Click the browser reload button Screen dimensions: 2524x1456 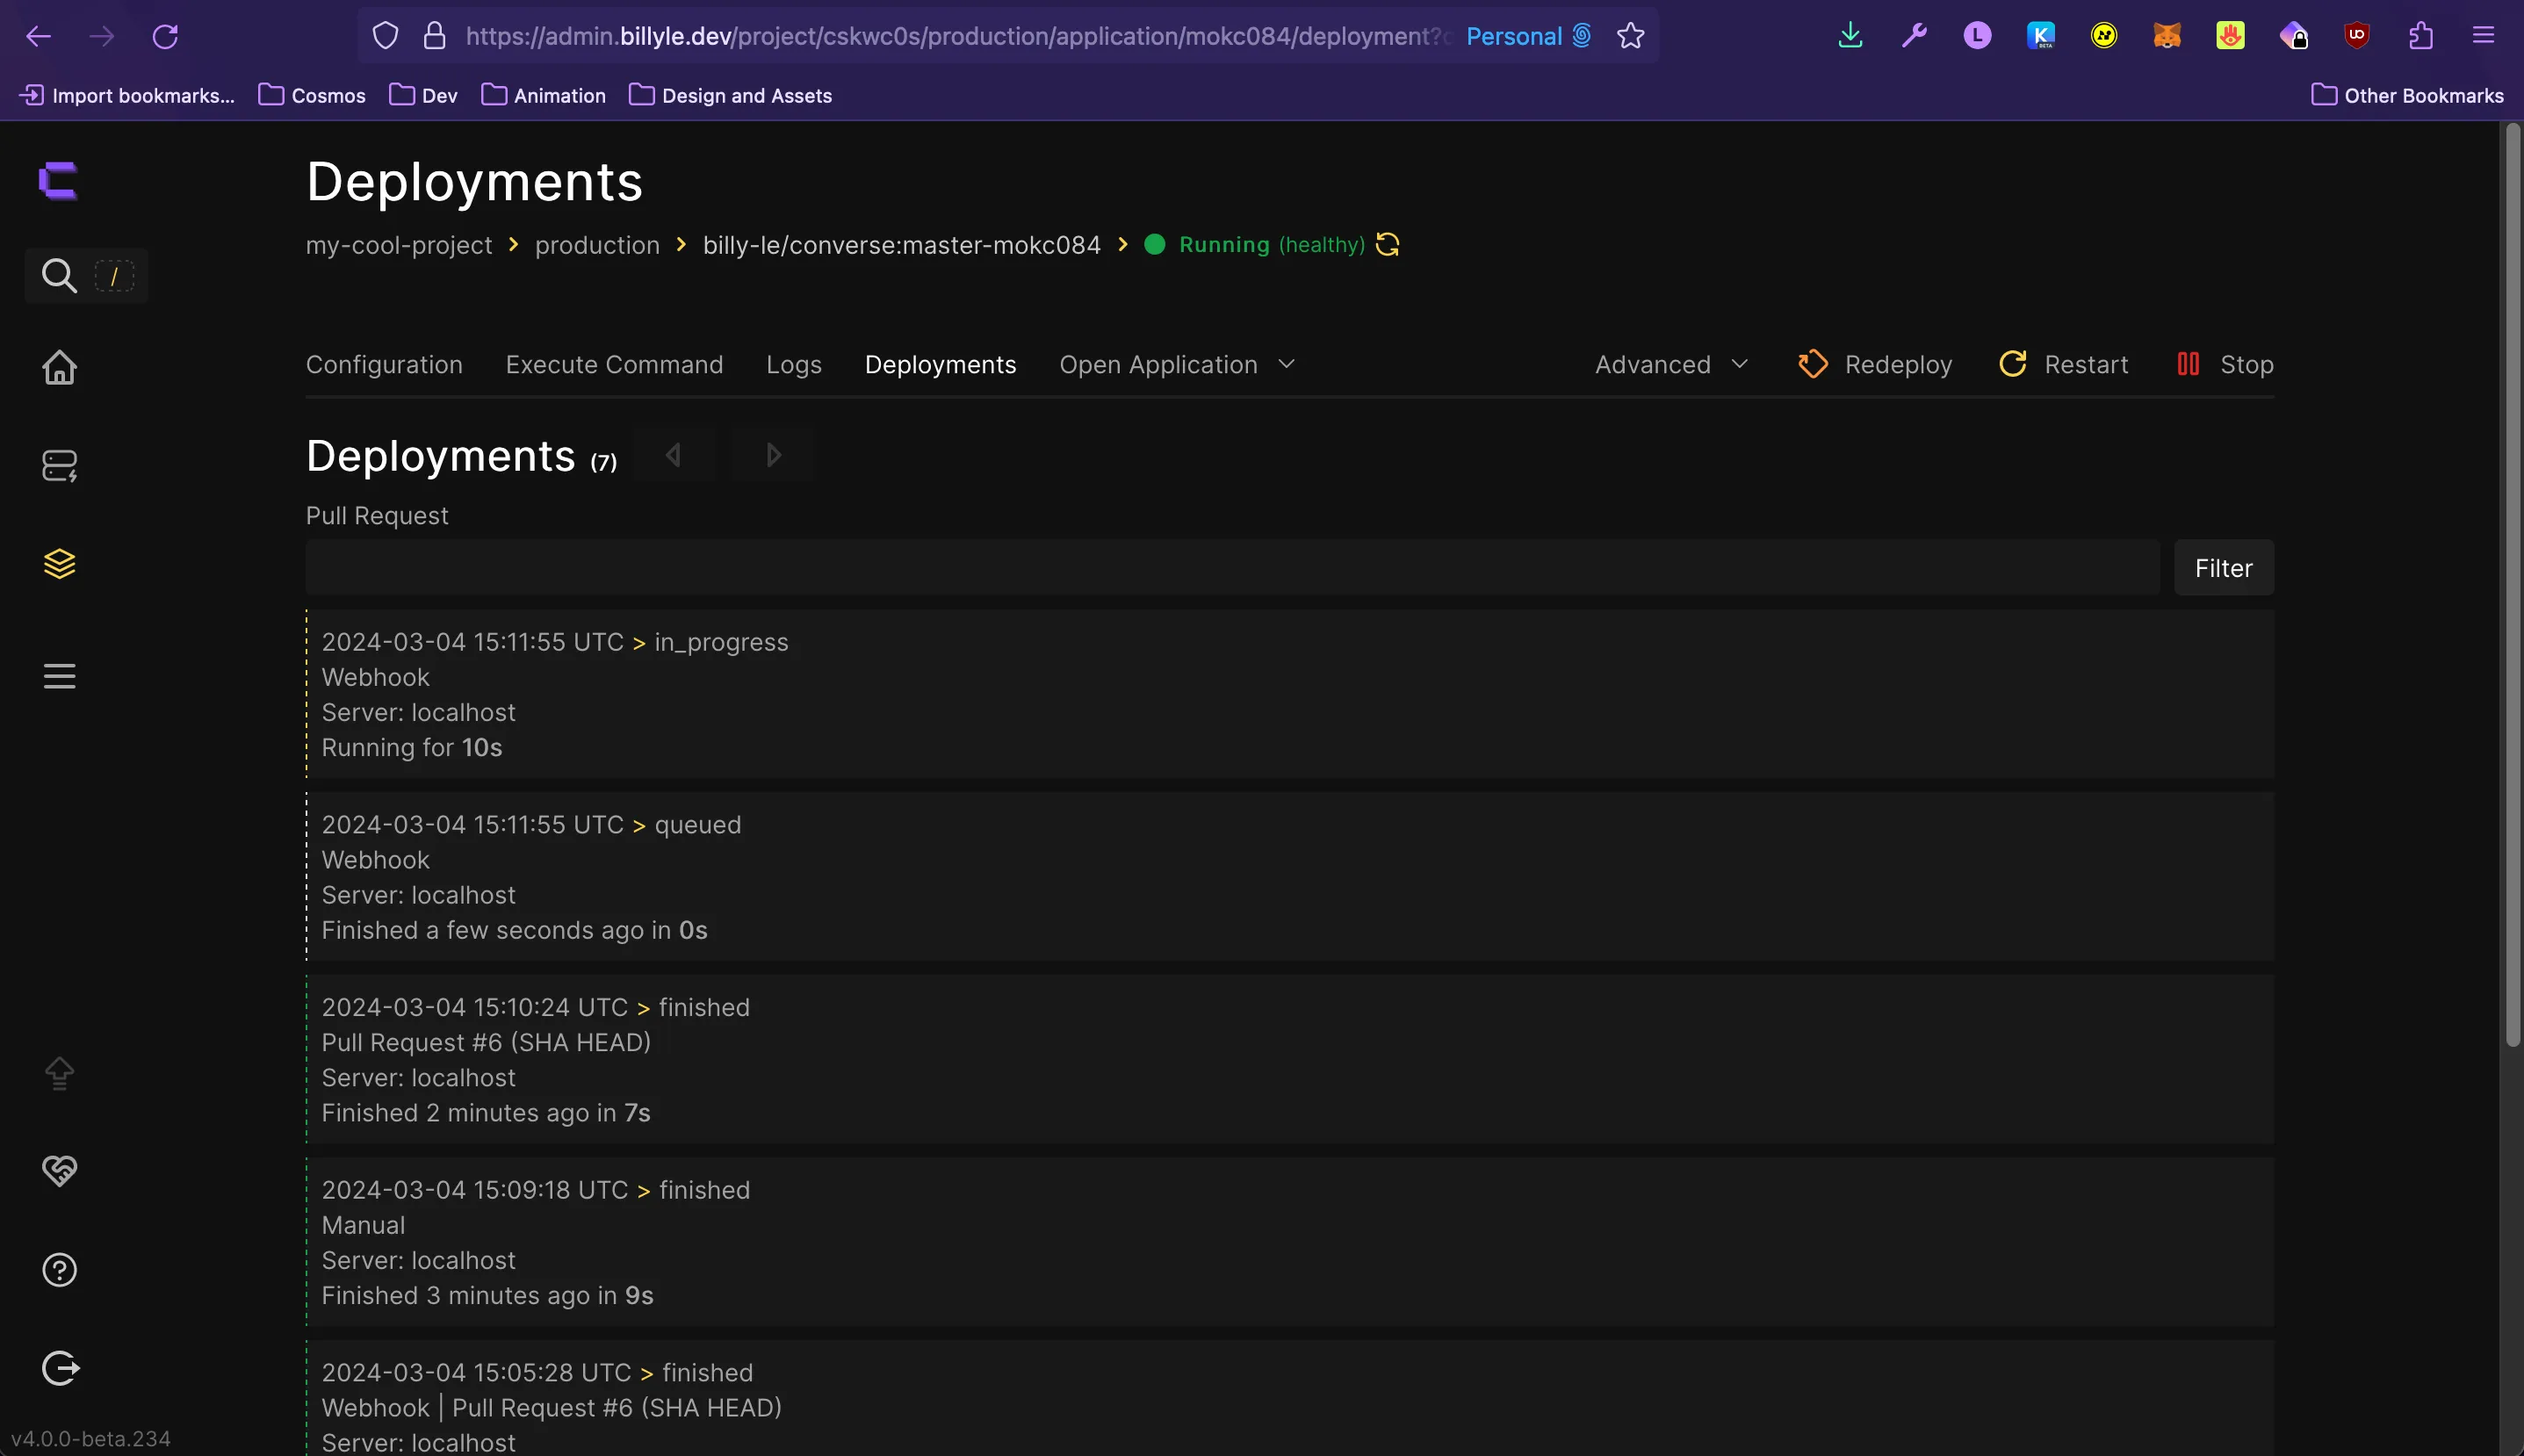[165, 37]
